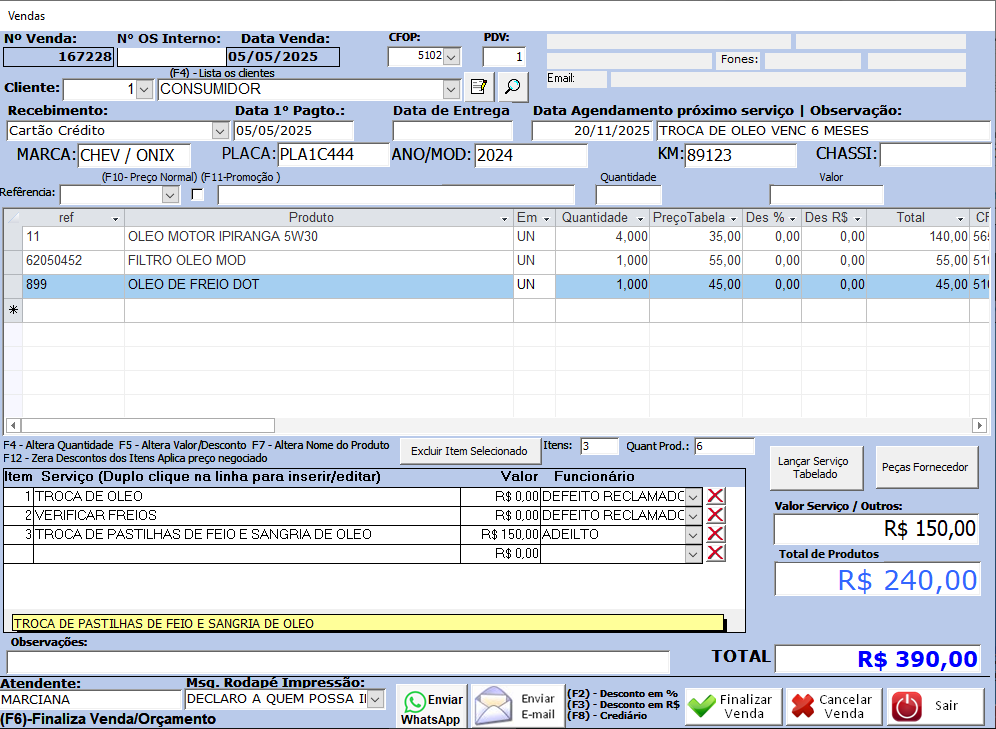Send the sale via WhatsApp

[431, 708]
